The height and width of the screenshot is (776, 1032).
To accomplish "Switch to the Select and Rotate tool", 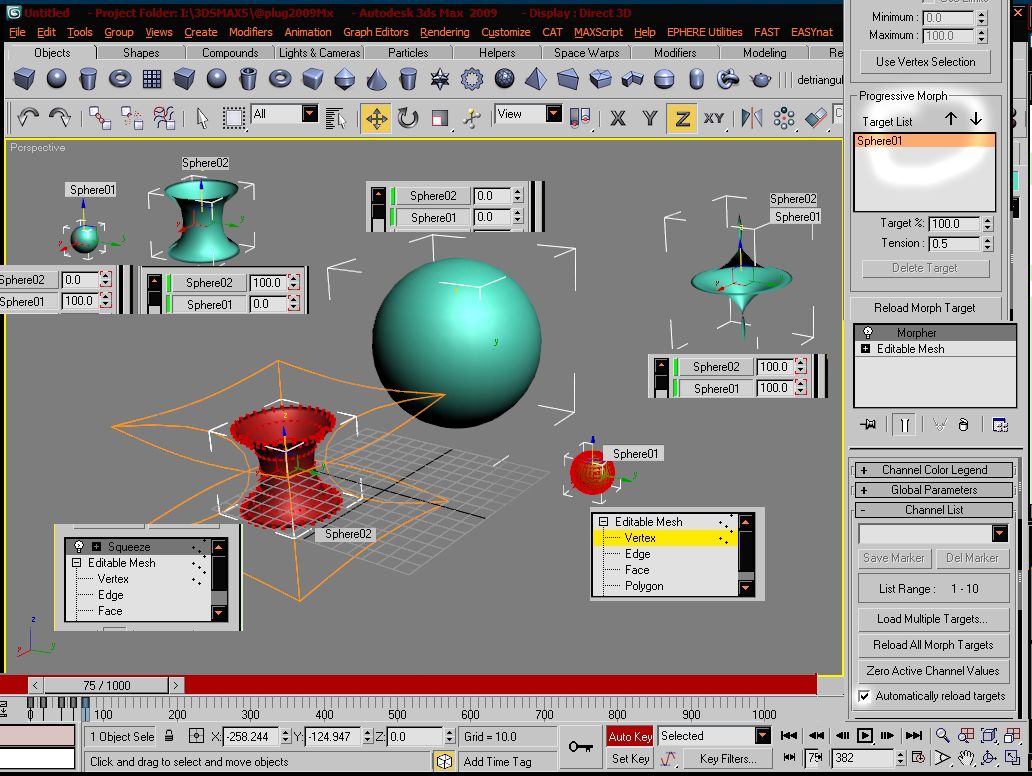I will [x=408, y=118].
